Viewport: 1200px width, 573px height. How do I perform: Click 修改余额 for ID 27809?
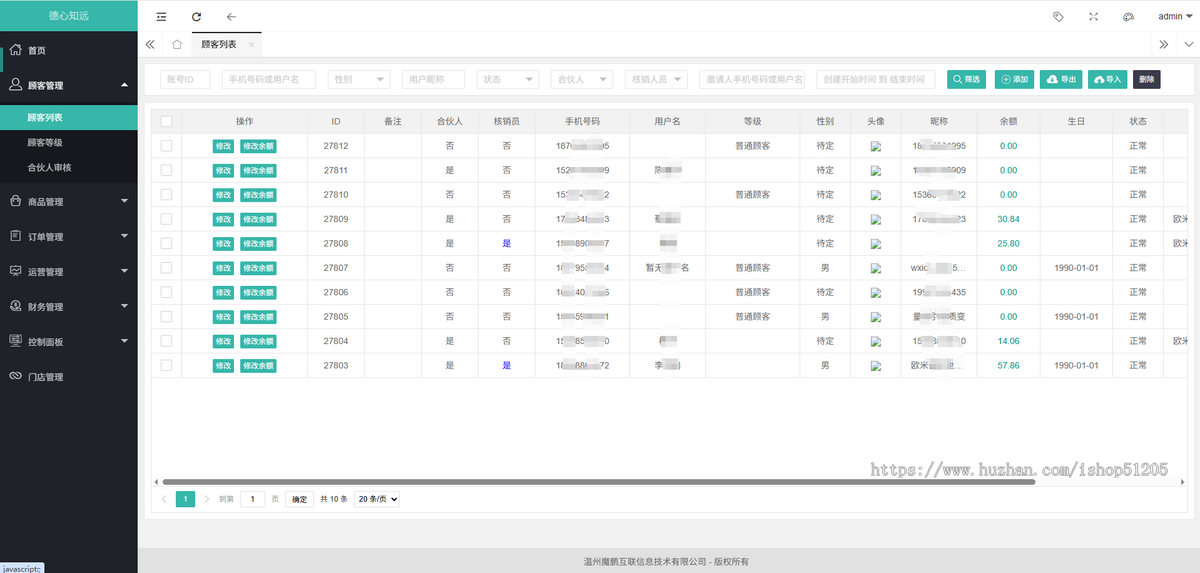click(258, 219)
